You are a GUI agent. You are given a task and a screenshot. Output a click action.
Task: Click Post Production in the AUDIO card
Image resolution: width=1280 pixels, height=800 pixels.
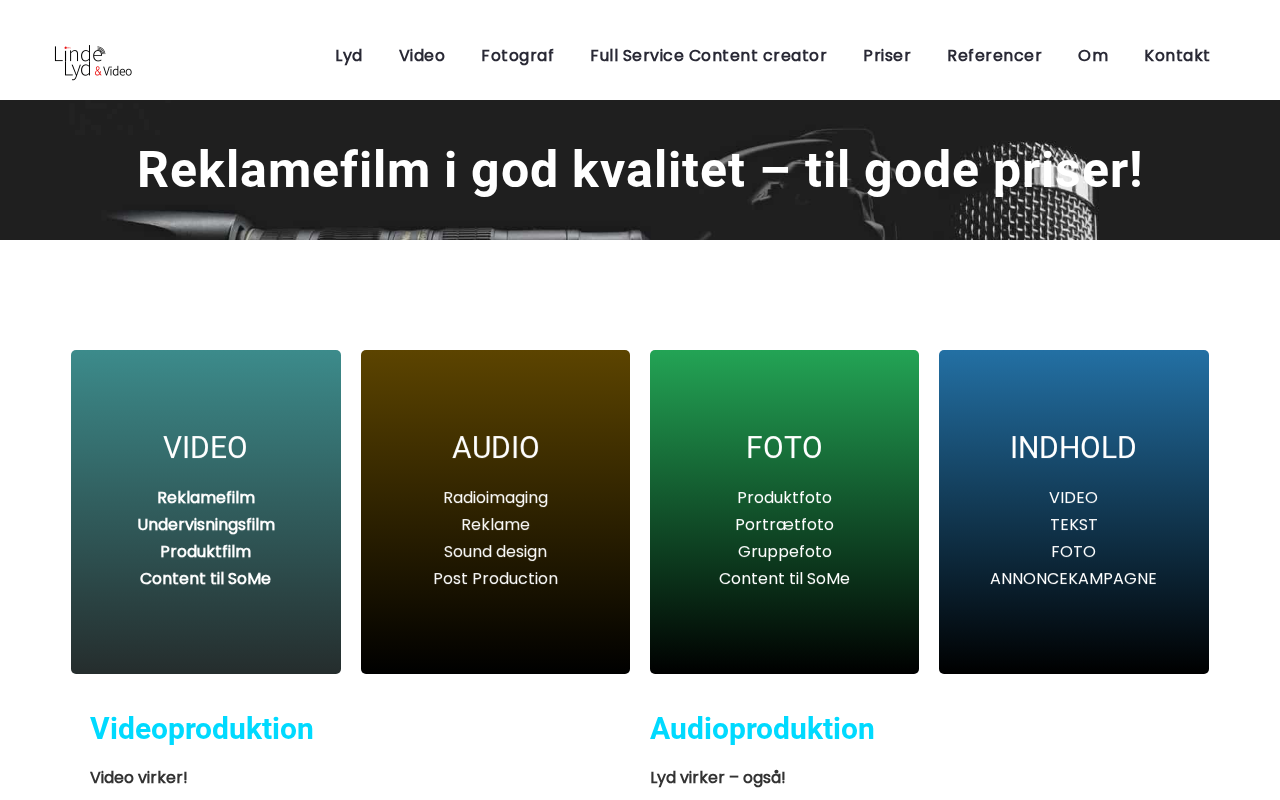pos(496,579)
